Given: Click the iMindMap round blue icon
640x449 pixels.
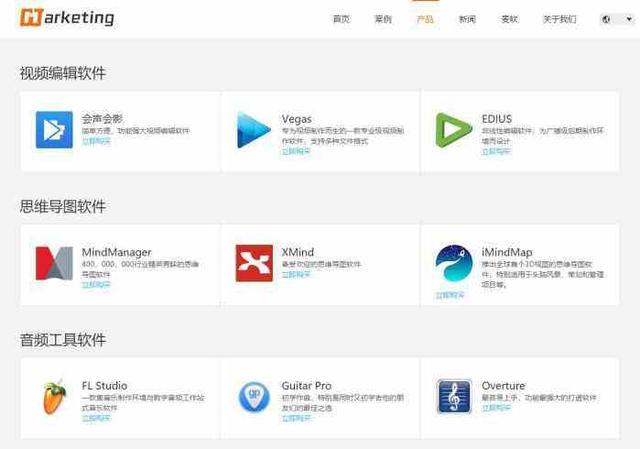Looking at the screenshot, I should pyautogui.click(x=454, y=263).
